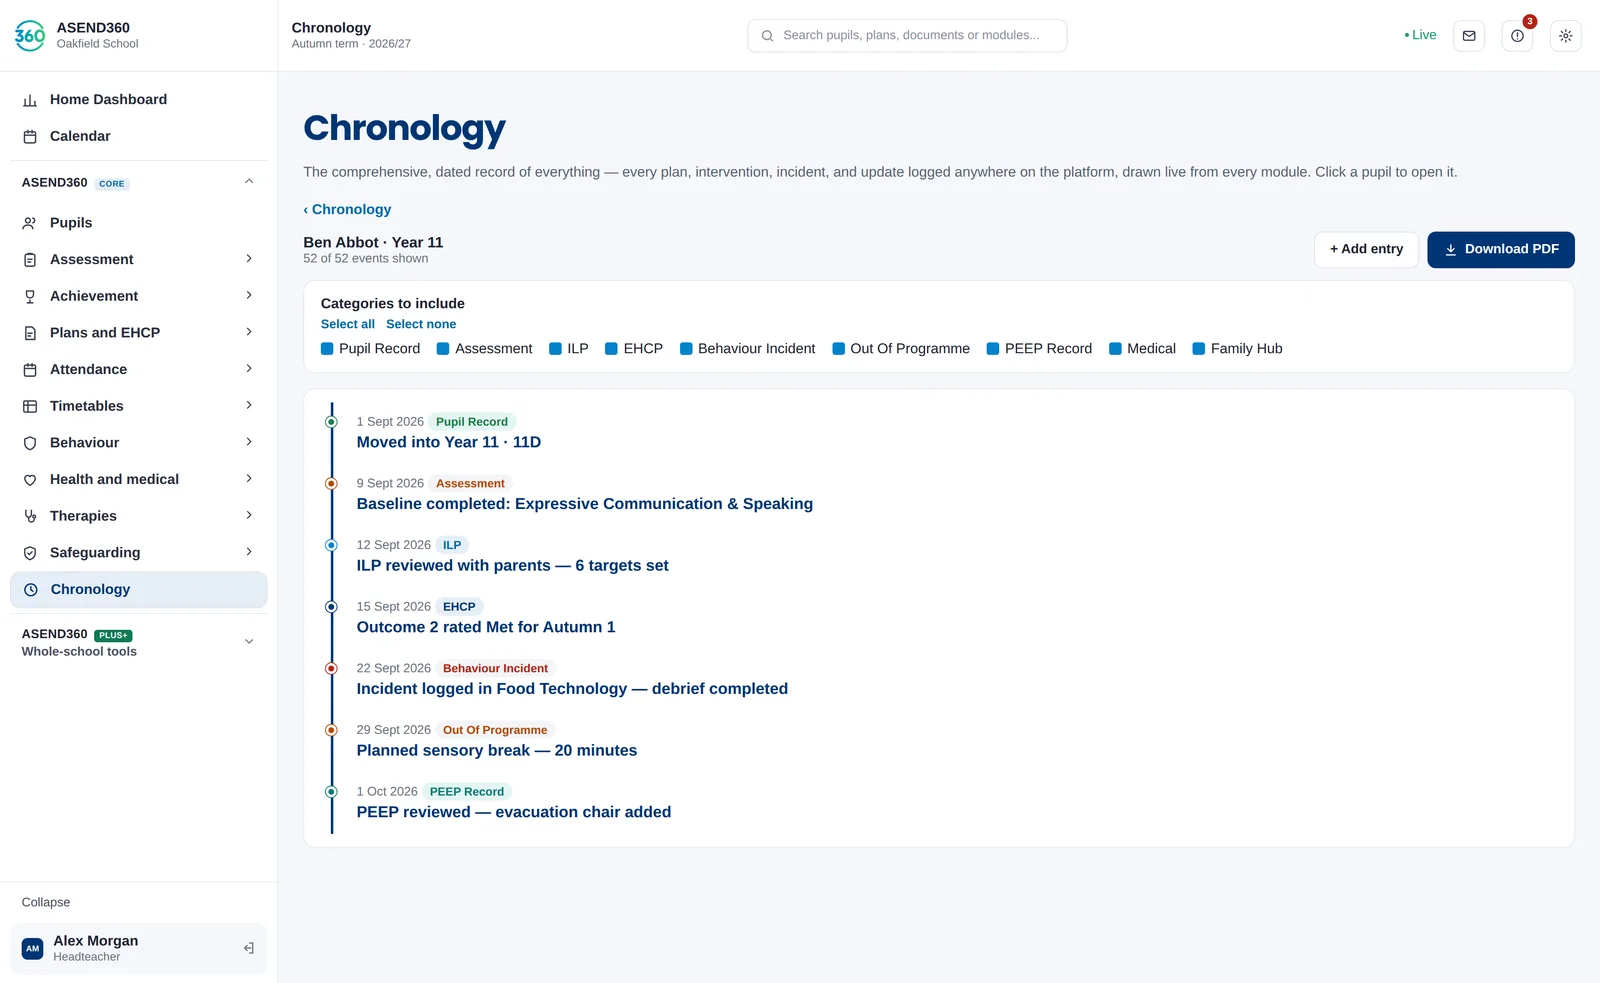Expand the Assessment sidebar submenu chevron
This screenshot has width=1600, height=983.
249,259
